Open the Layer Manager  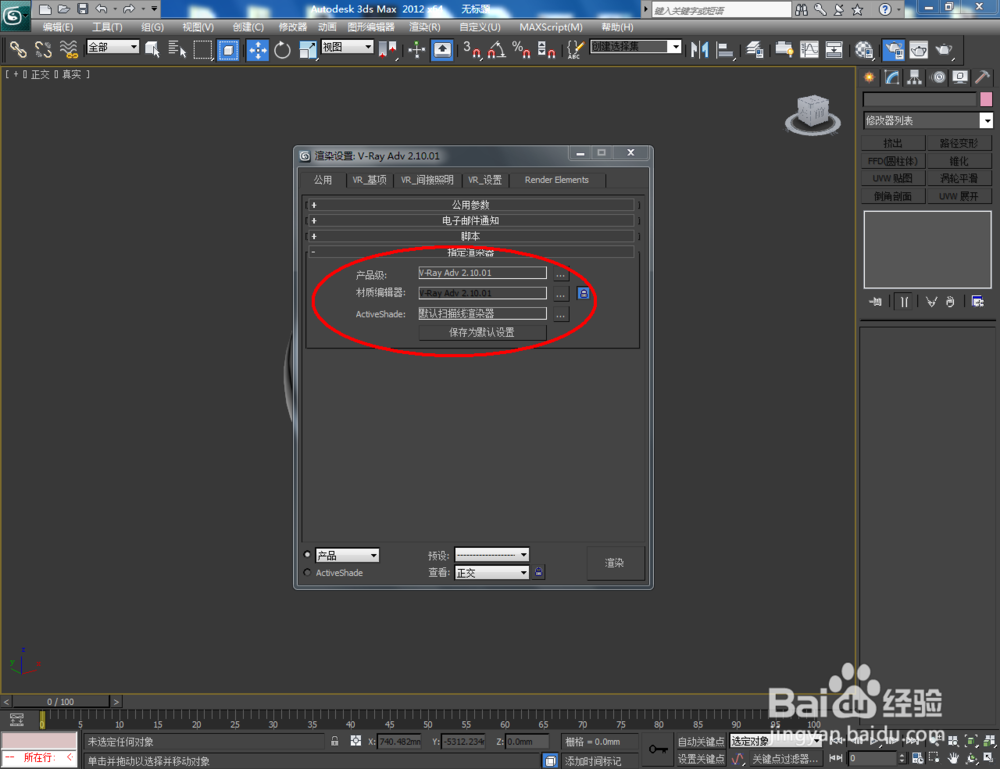point(755,49)
